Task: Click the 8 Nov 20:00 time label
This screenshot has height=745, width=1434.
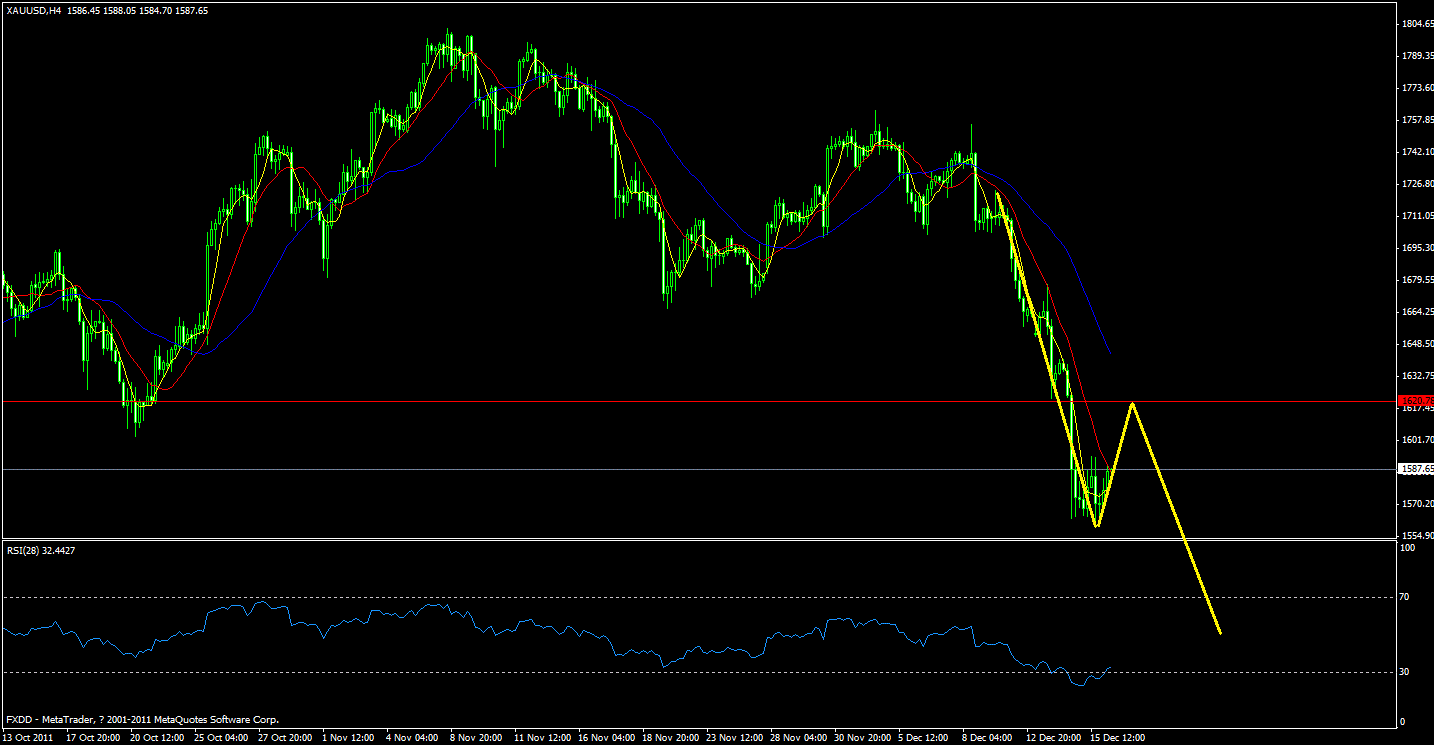Action: (474, 737)
